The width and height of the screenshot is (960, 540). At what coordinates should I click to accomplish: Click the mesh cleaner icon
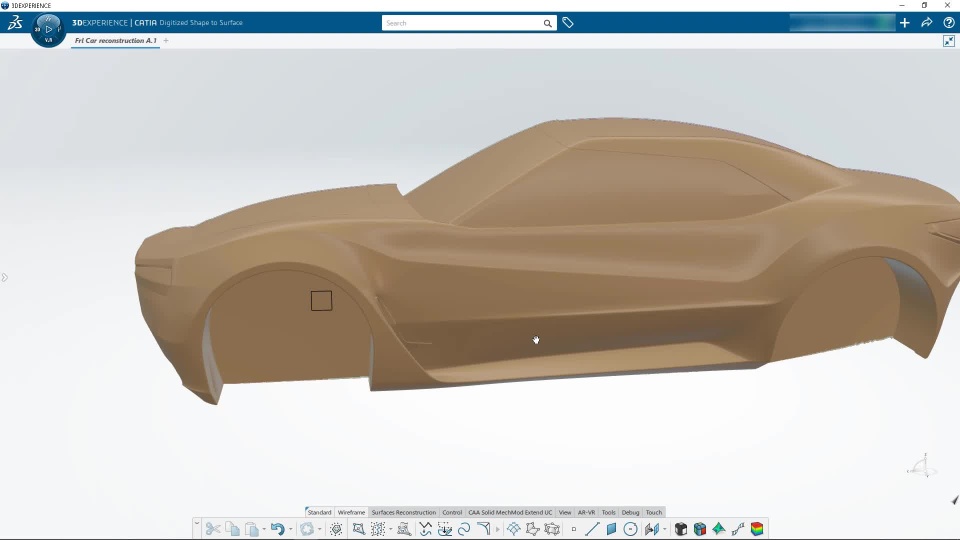point(404,529)
